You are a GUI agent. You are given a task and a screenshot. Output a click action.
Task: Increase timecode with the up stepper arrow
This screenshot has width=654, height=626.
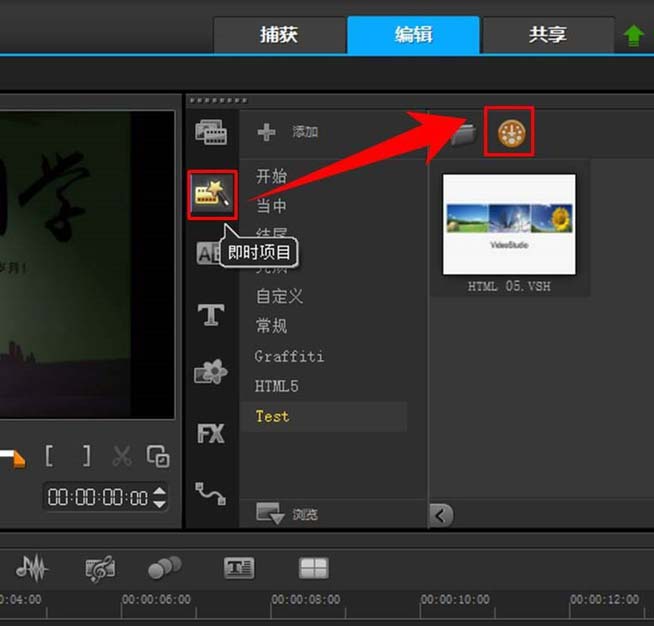tap(159, 491)
